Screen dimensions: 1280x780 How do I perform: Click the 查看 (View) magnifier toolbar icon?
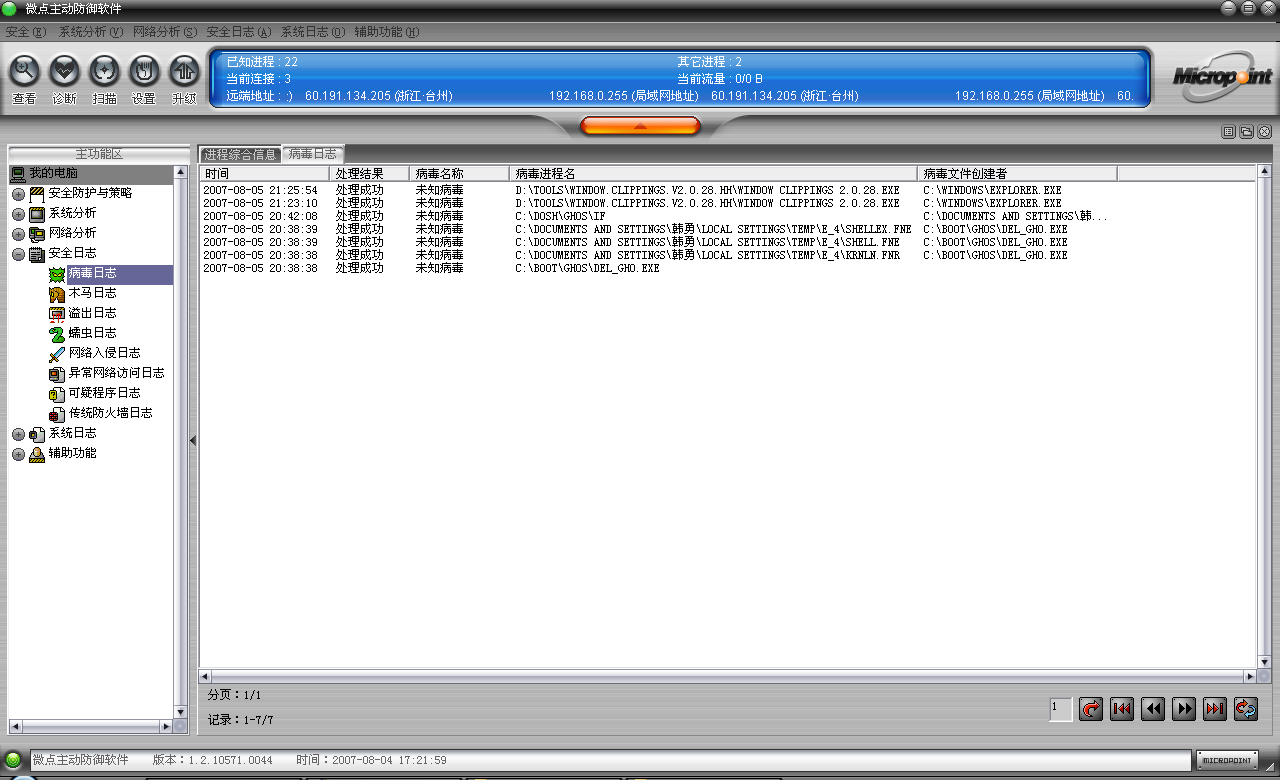24,71
